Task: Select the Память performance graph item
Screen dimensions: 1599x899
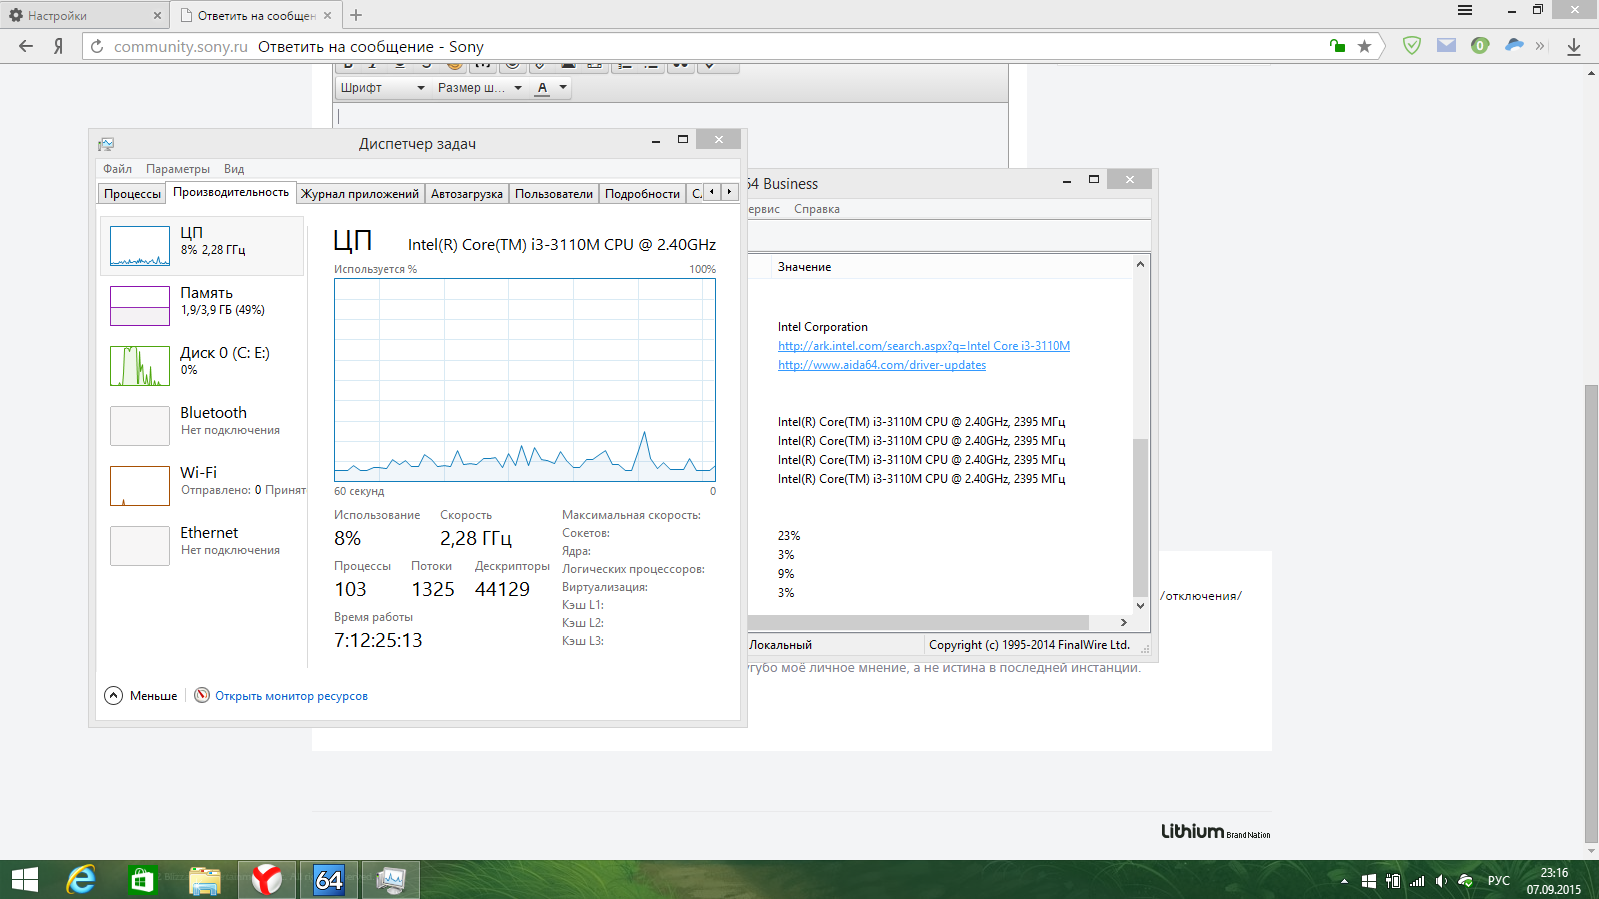Action: pos(203,304)
